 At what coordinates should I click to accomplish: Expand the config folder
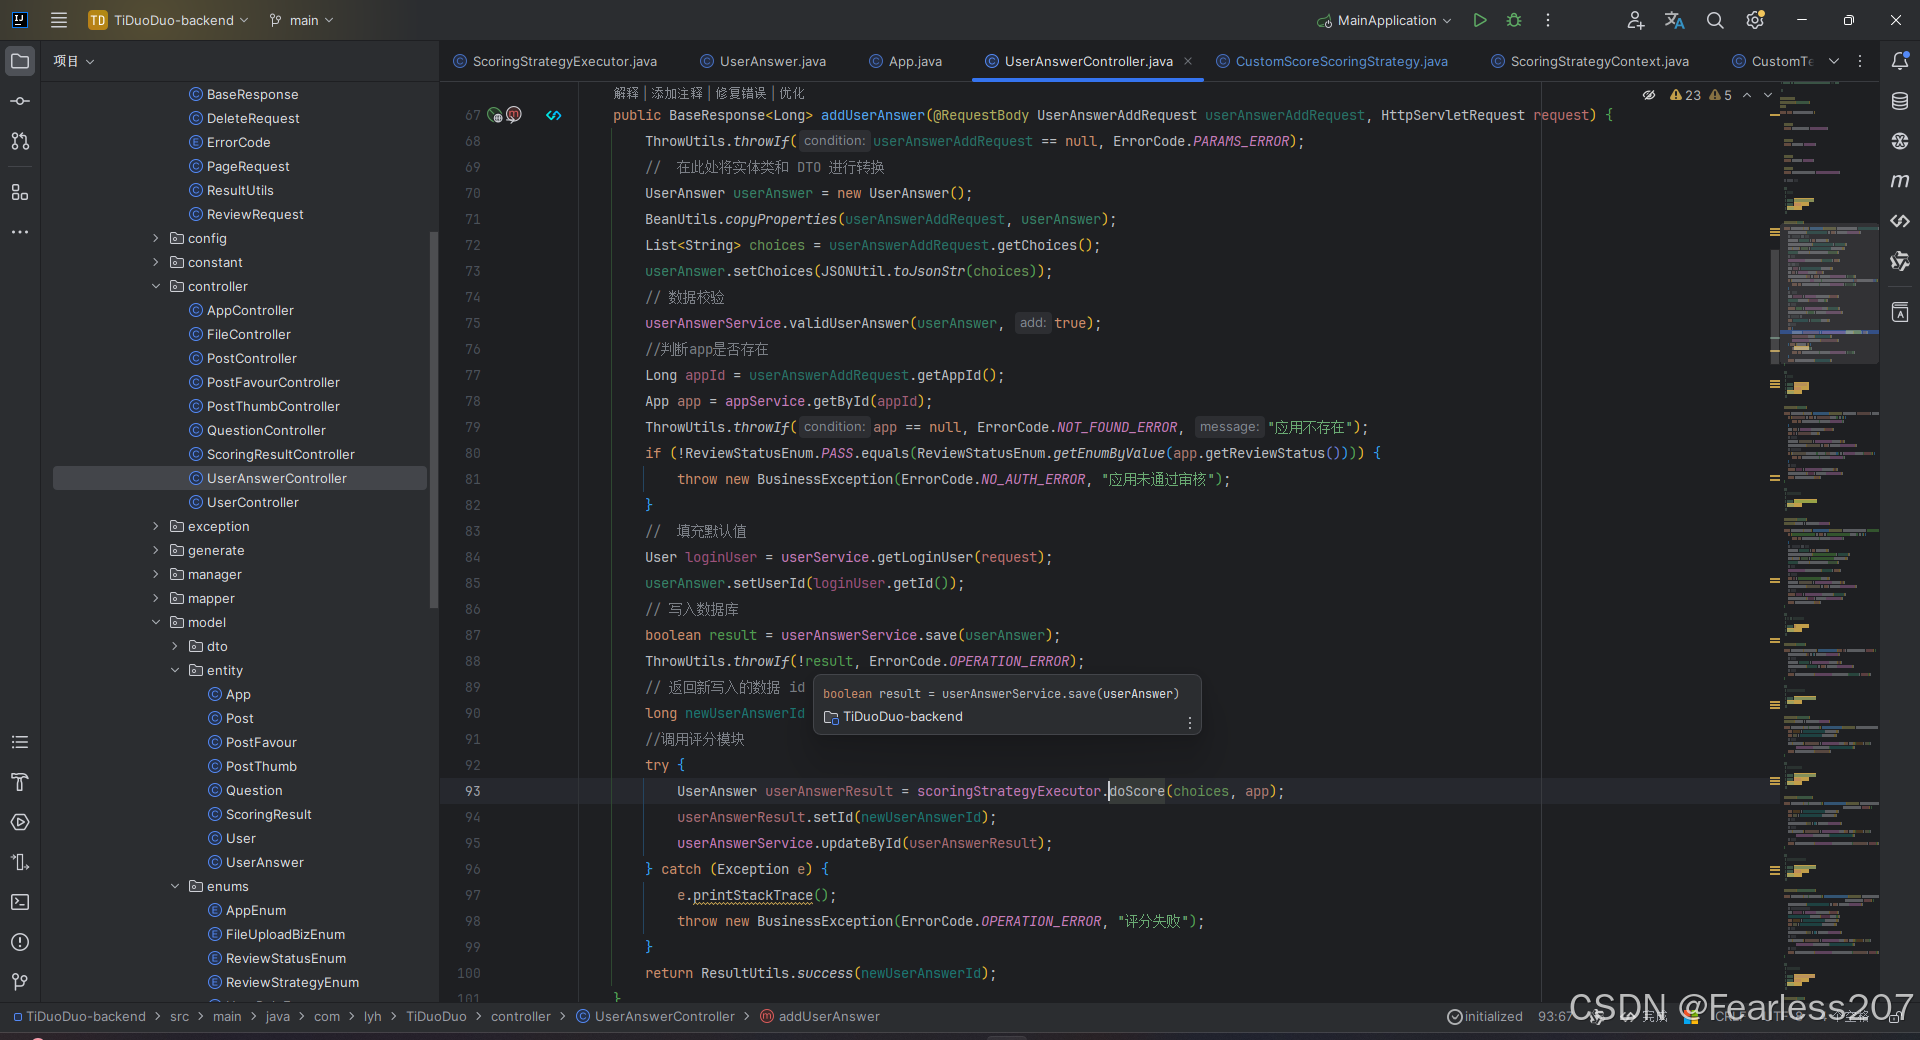156,238
